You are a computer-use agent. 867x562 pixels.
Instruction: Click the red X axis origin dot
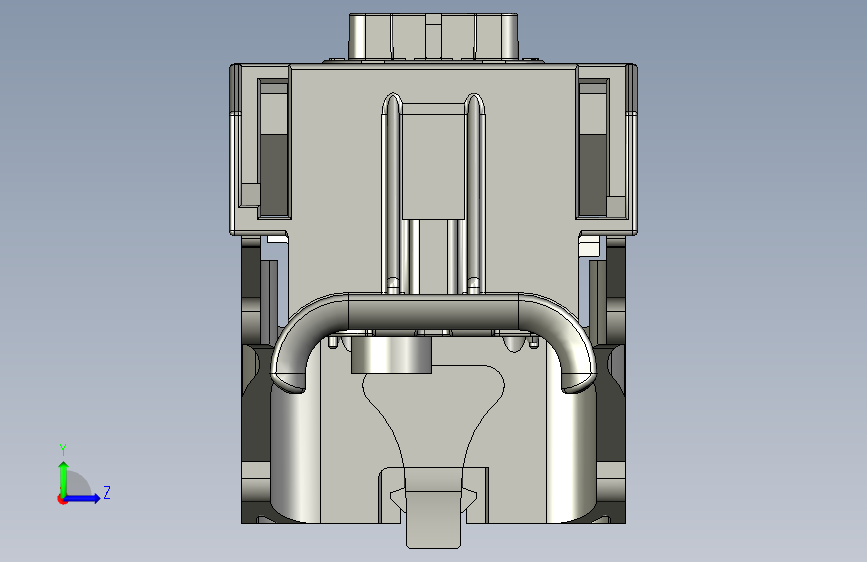click(x=61, y=500)
